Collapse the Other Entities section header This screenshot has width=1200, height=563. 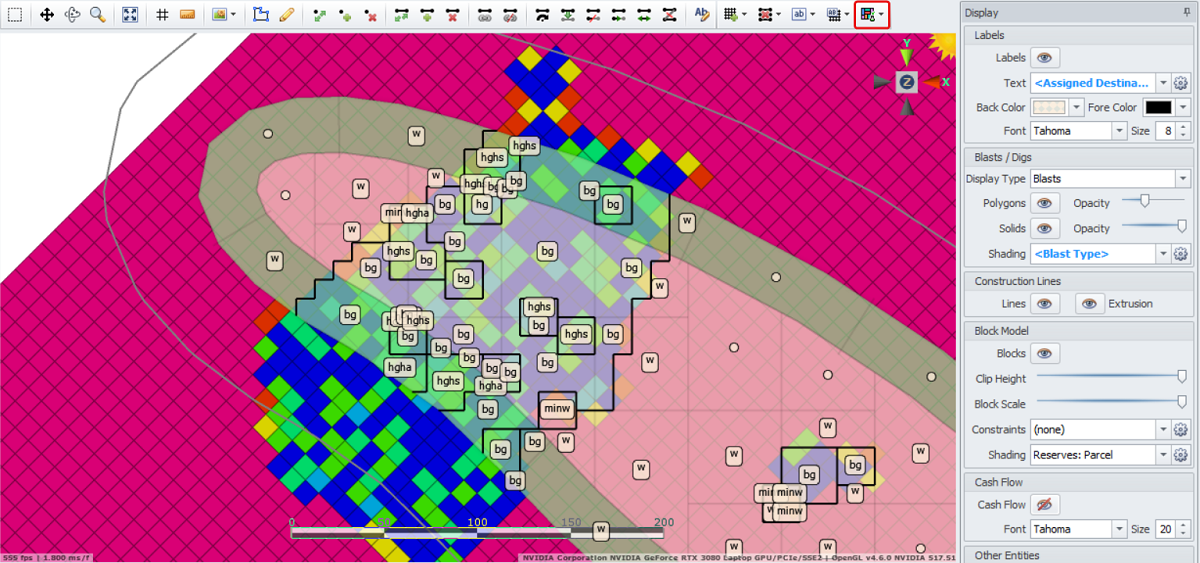[1007, 555]
